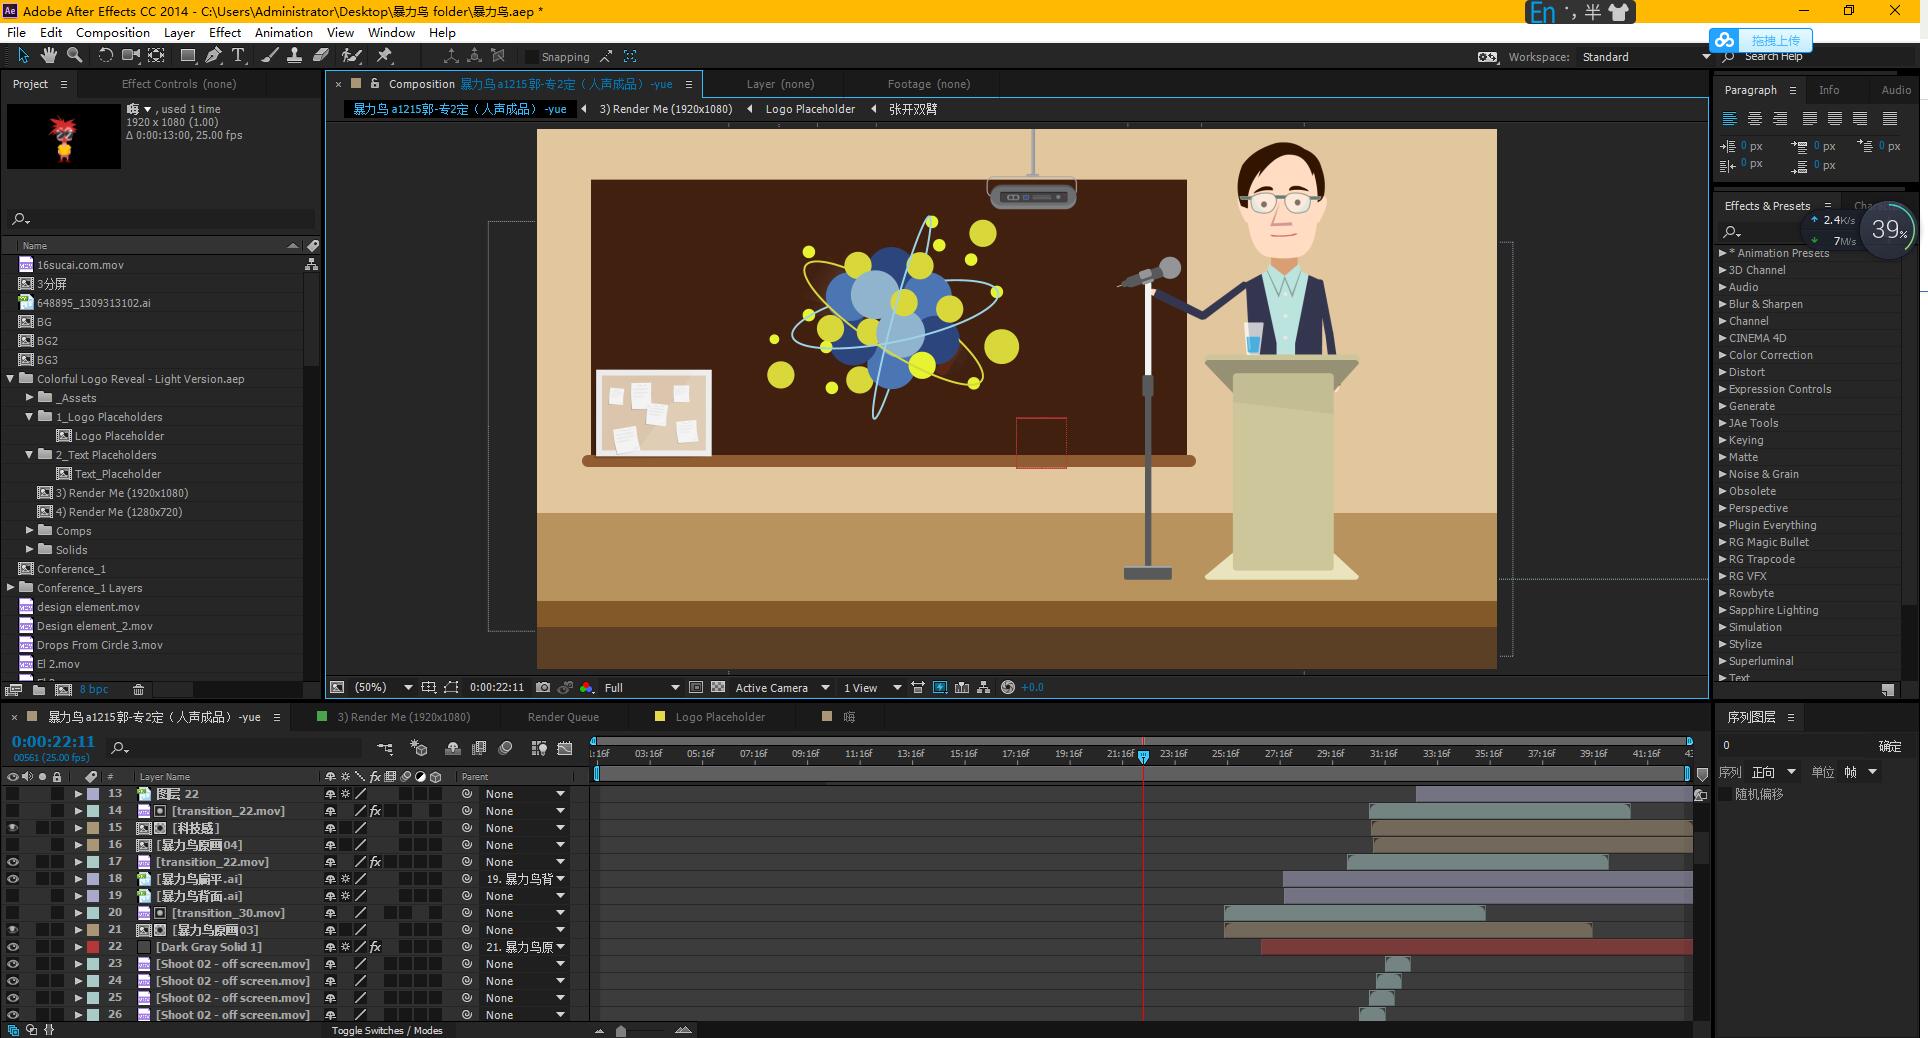Screen dimensions: 1928x1038
Task: Toggle visibility of layer 17 transition_22.mov
Action: pyautogui.click(x=13, y=862)
